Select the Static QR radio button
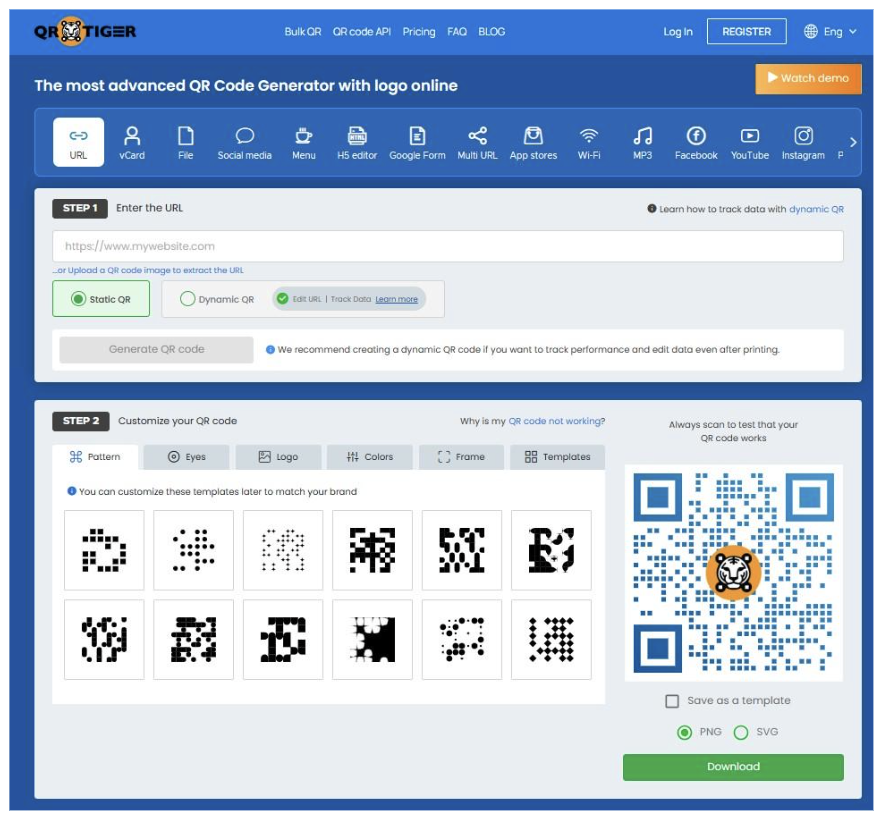884x824 pixels. click(78, 299)
